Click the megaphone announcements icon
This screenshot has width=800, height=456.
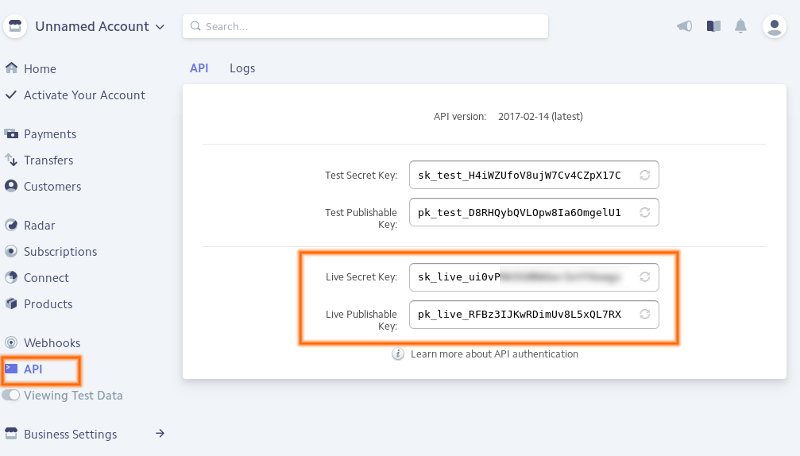tap(684, 27)
